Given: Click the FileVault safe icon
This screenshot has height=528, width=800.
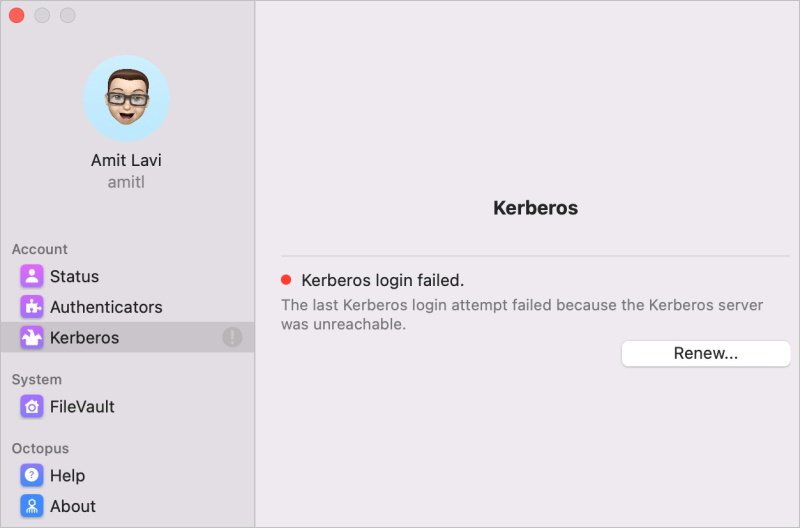Looking at the screenshot, I should tap(32, 407).
